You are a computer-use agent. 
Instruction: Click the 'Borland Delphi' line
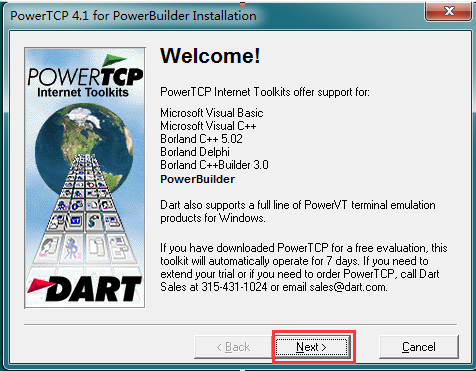point(195,152)
